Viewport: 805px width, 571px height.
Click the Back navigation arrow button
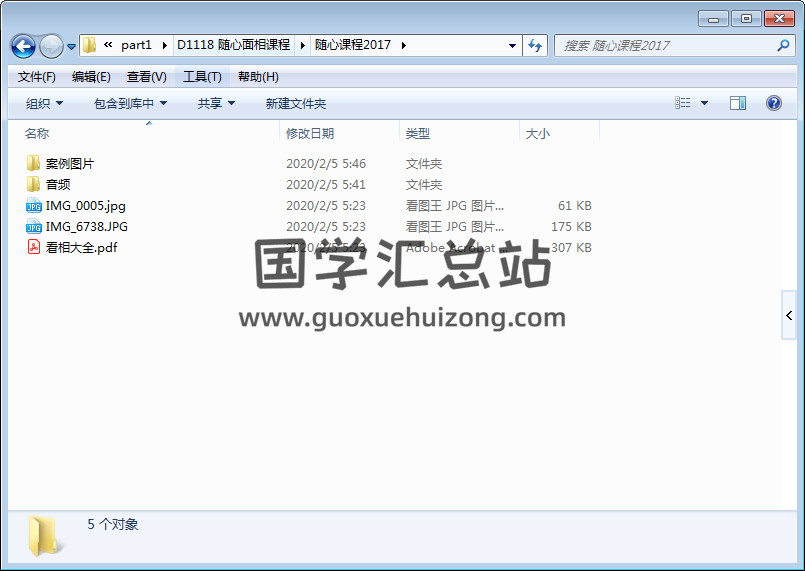(23, 46)
